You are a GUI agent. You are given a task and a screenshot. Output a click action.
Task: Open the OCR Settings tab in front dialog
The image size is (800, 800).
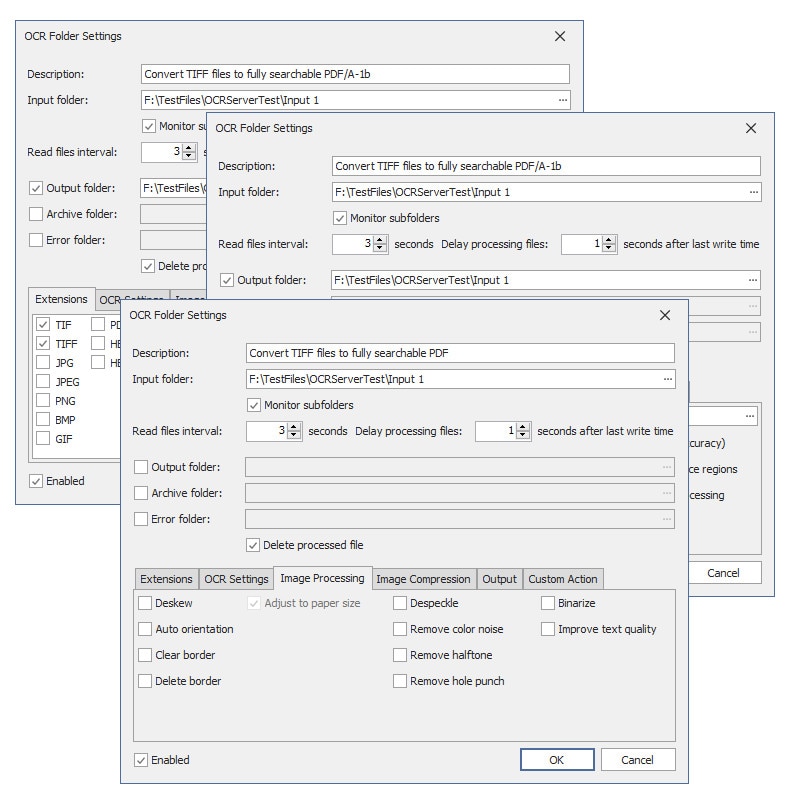click(x=236, y=579)
